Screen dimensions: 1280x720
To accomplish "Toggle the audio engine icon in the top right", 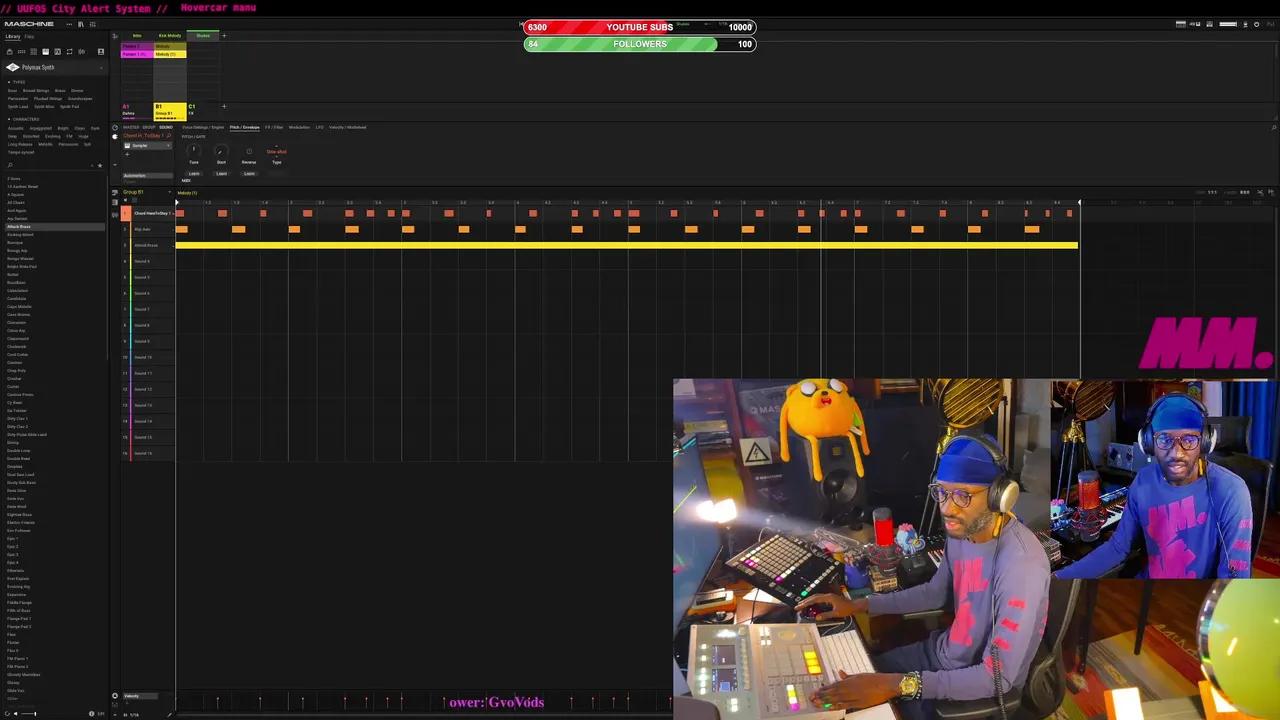I will coord(1256,25).
